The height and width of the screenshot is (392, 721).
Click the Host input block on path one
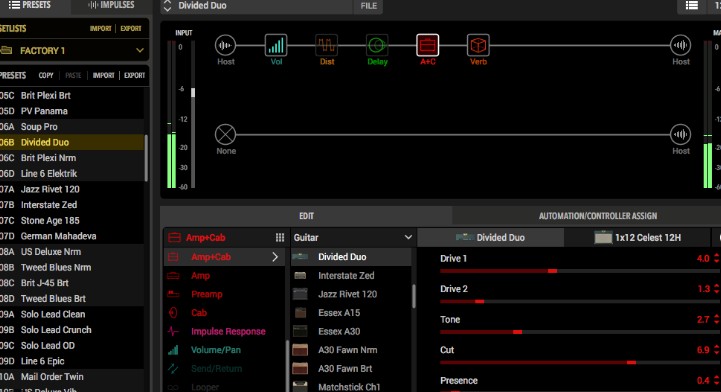(x=225, y=45)
